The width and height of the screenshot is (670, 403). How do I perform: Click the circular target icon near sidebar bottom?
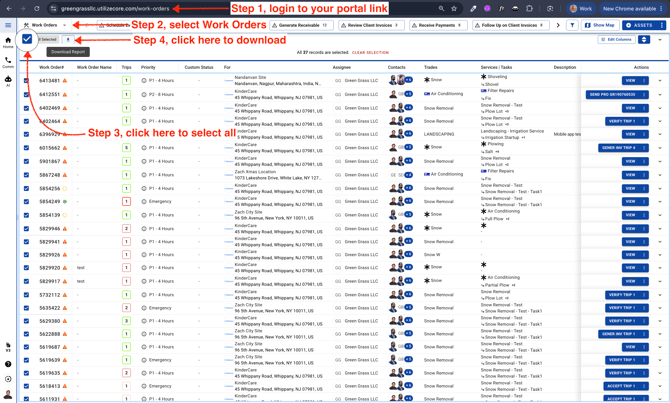pos(8,379)
